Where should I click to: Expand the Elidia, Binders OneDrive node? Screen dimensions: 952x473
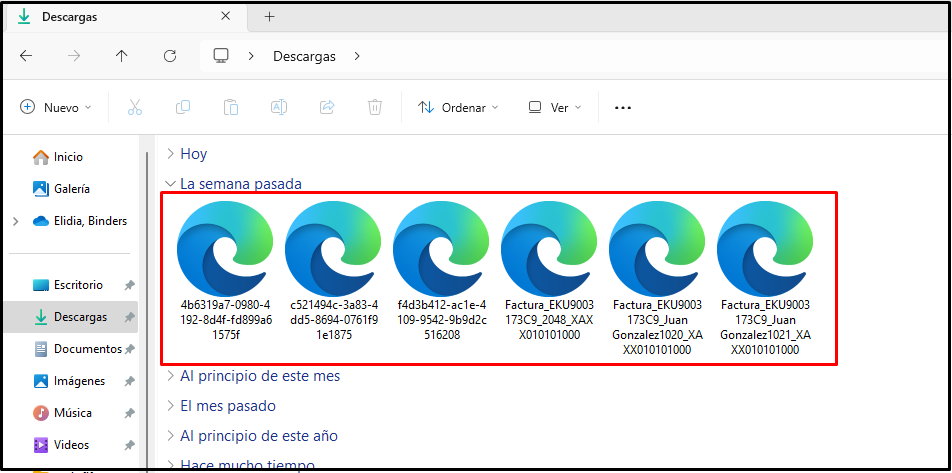[16, 222]
